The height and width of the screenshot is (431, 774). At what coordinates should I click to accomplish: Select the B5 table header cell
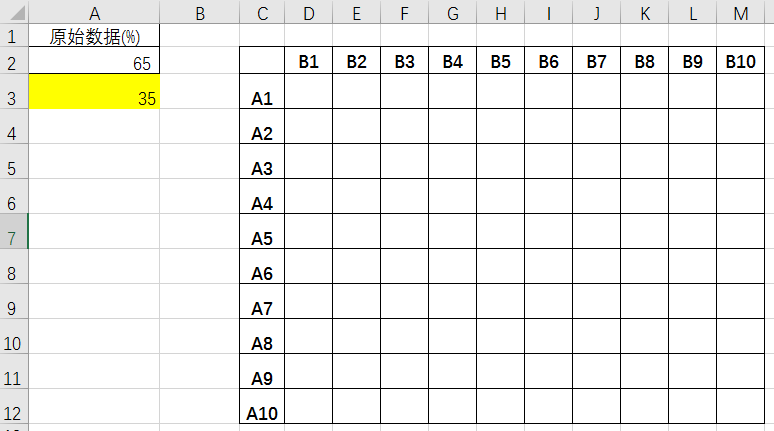(x=501, y=60)
